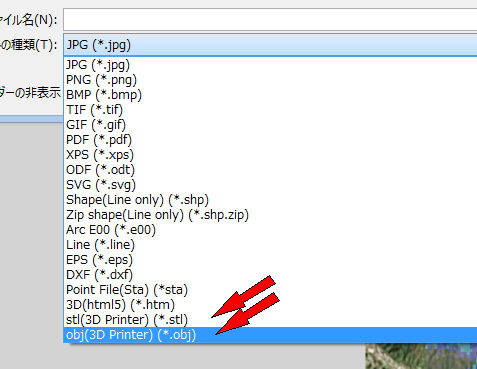Click the file name input field
The image size is (477, 369).
270,20
